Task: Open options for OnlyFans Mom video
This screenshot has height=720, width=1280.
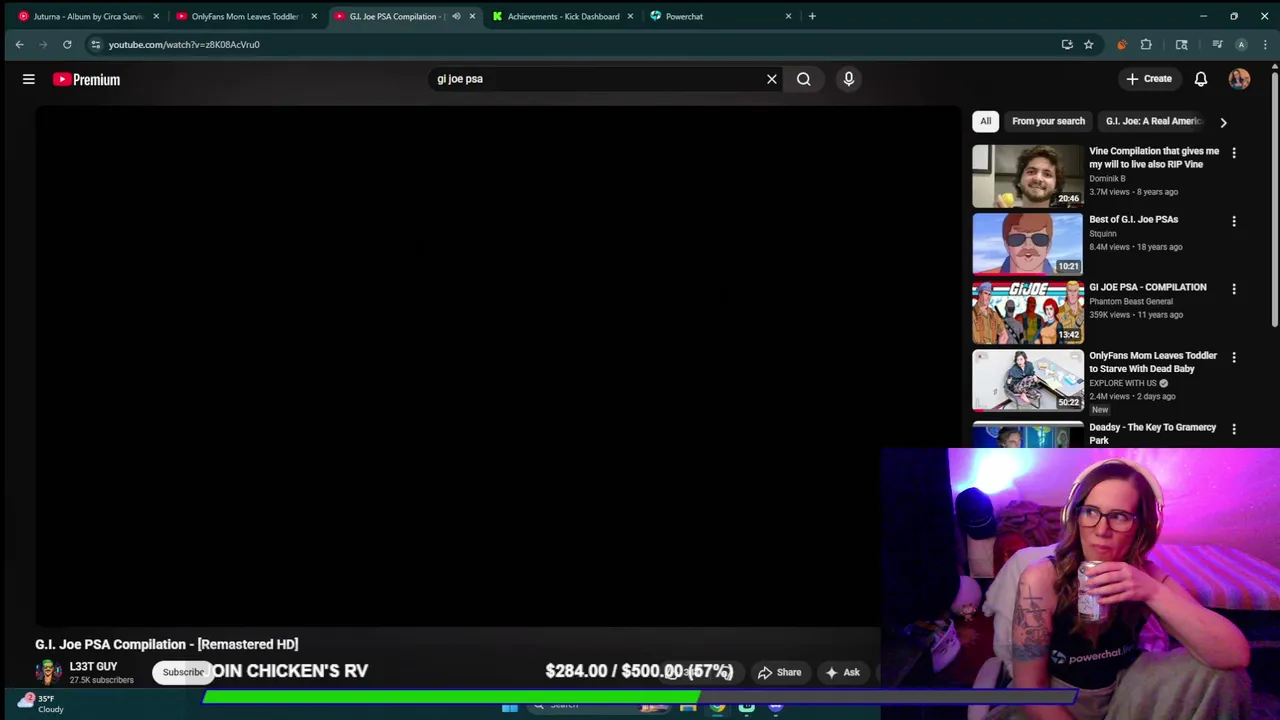Action: 1234,357
